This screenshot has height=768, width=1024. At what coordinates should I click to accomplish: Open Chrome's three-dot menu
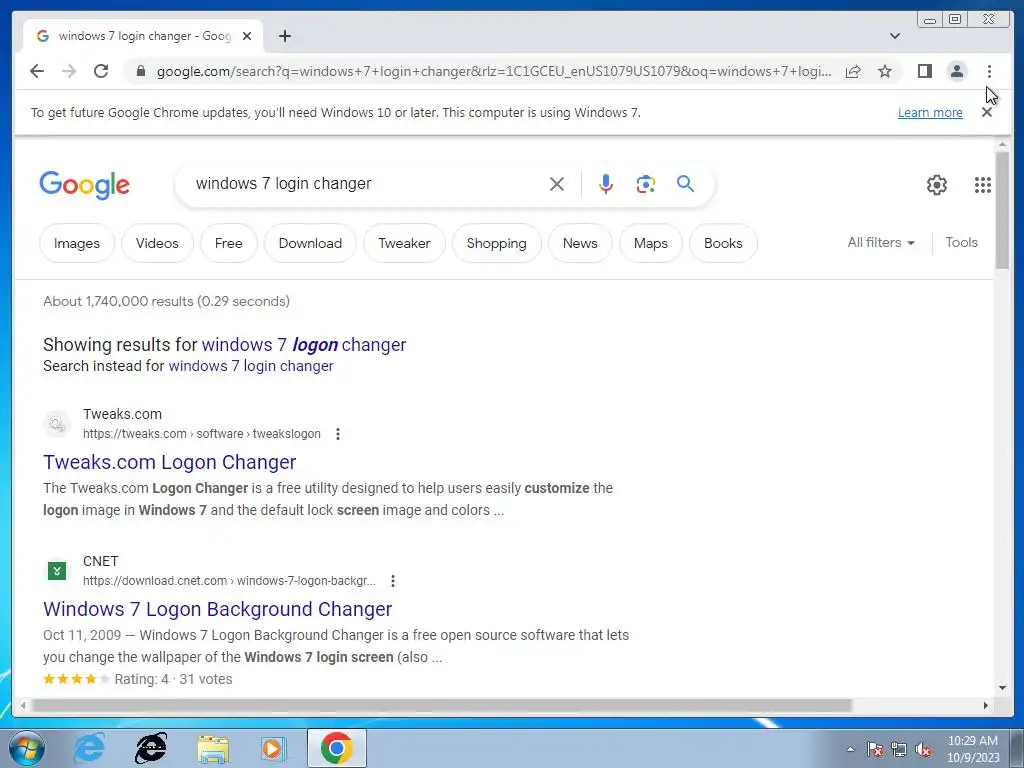coord(989,71)
